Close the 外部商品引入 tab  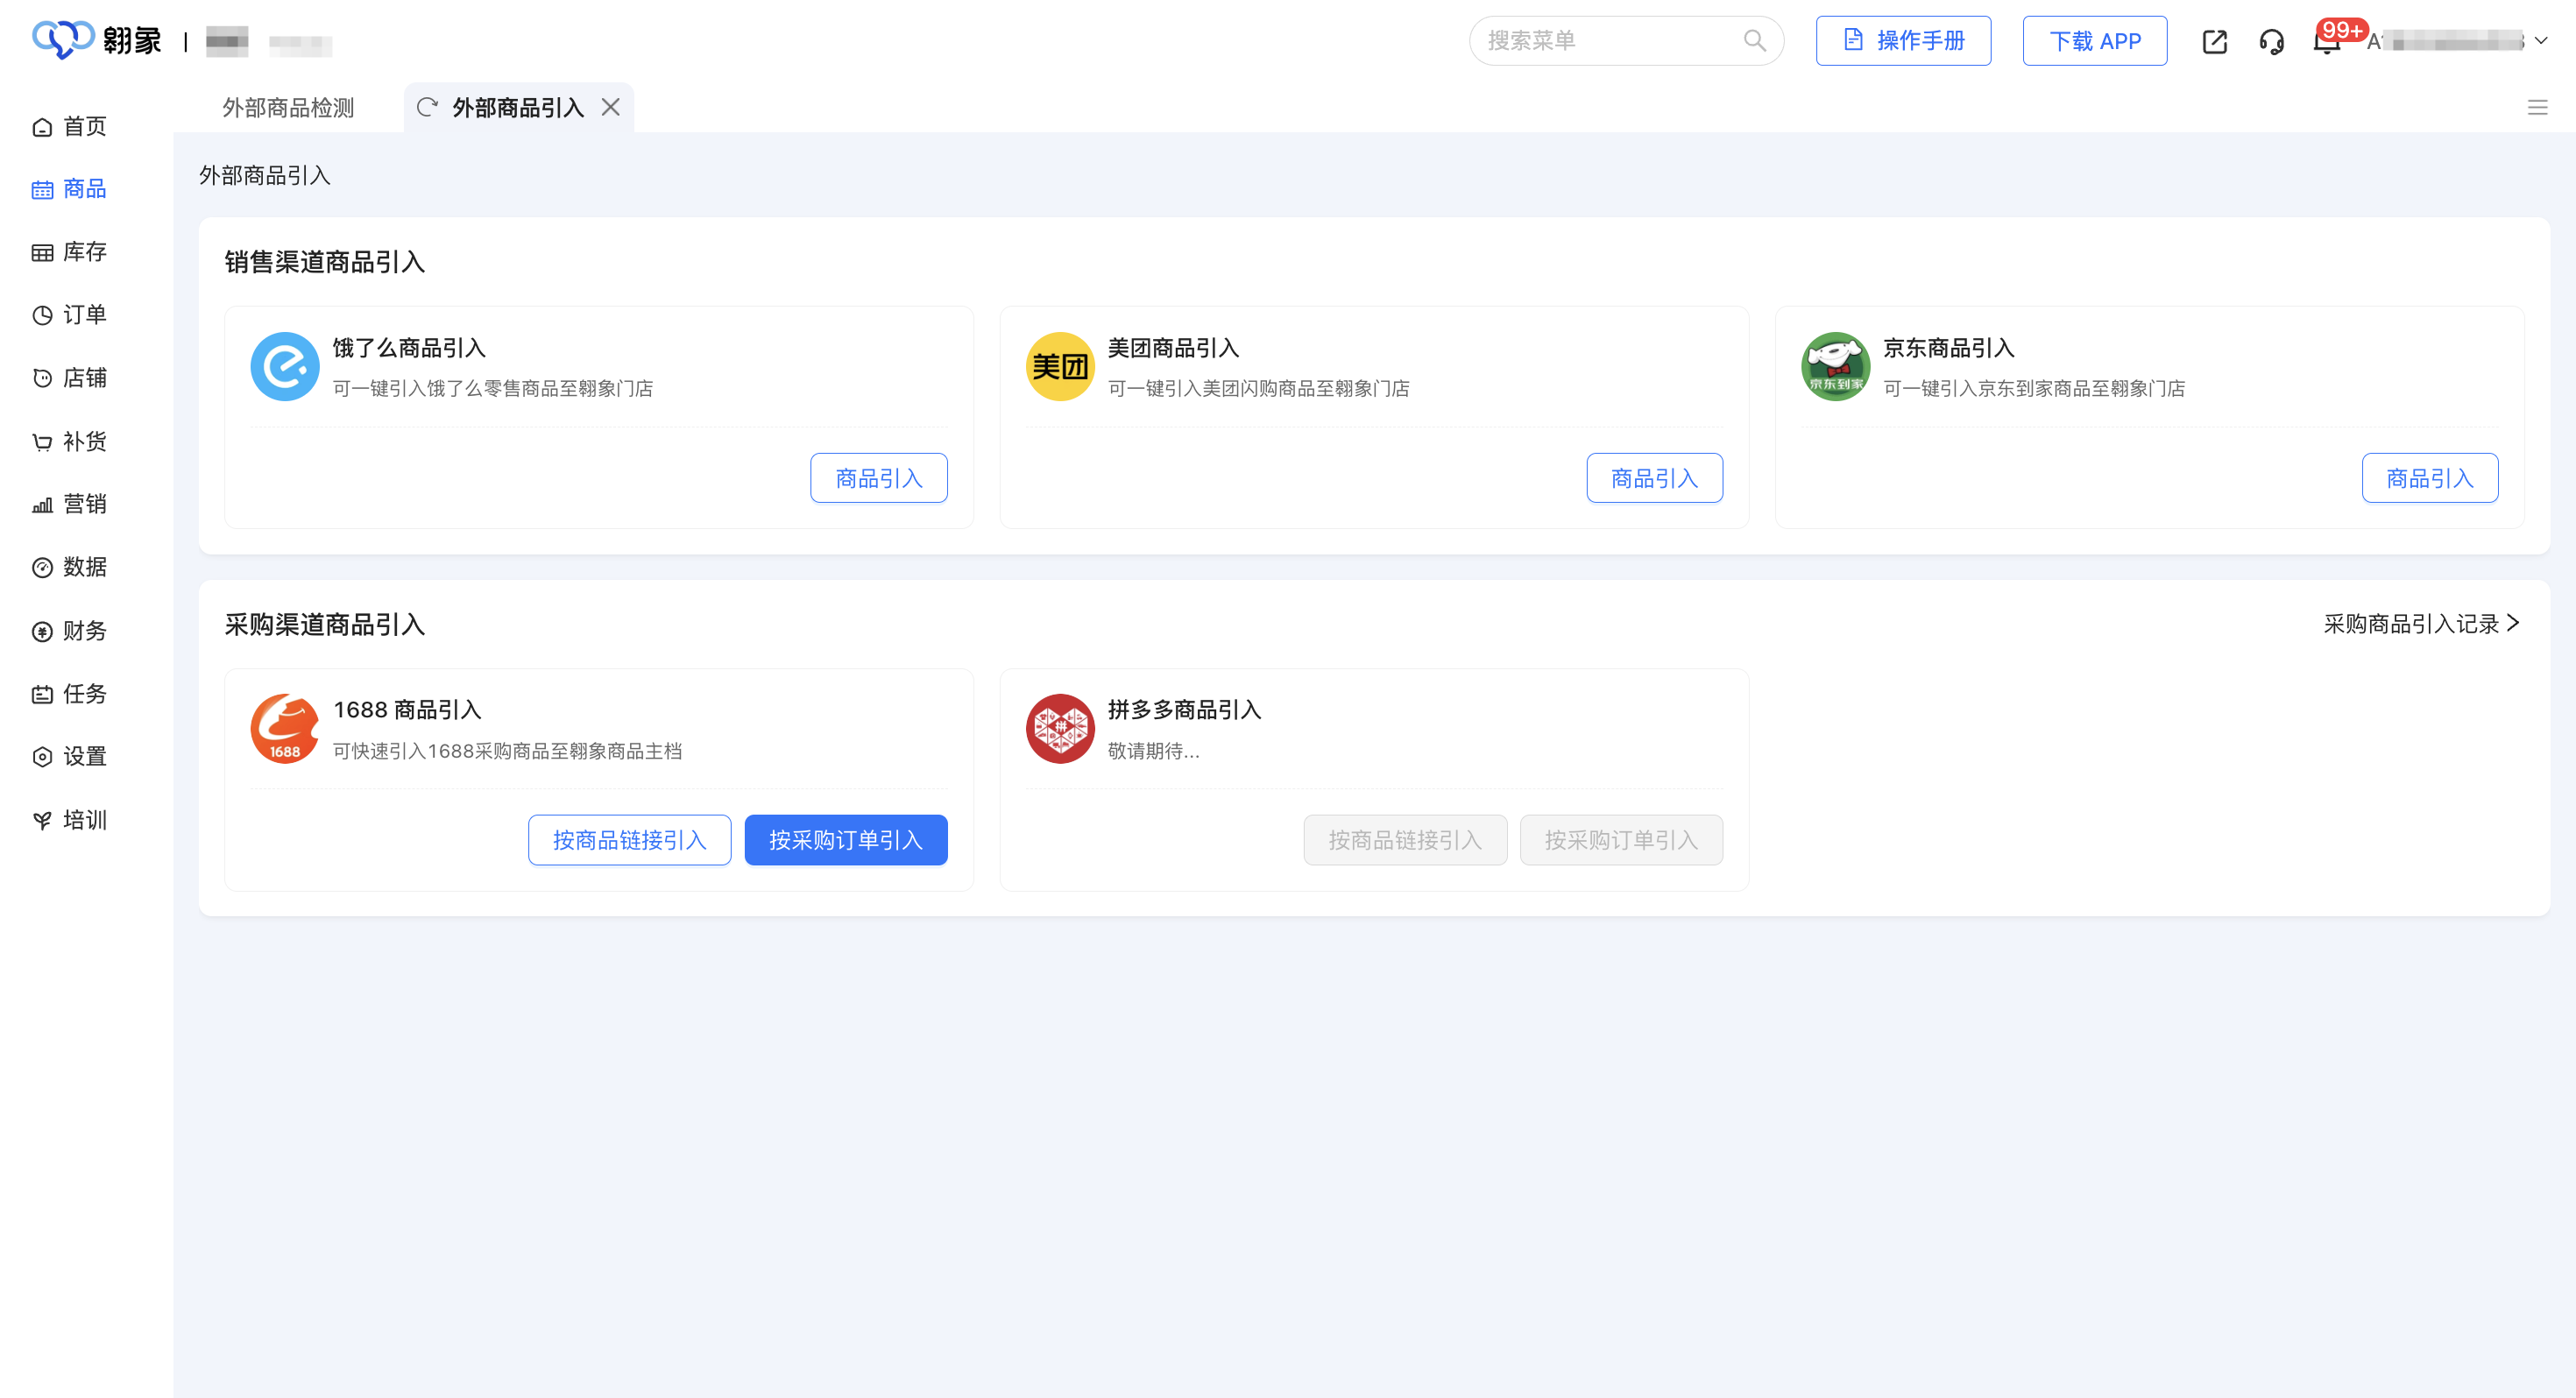point(611,107)
